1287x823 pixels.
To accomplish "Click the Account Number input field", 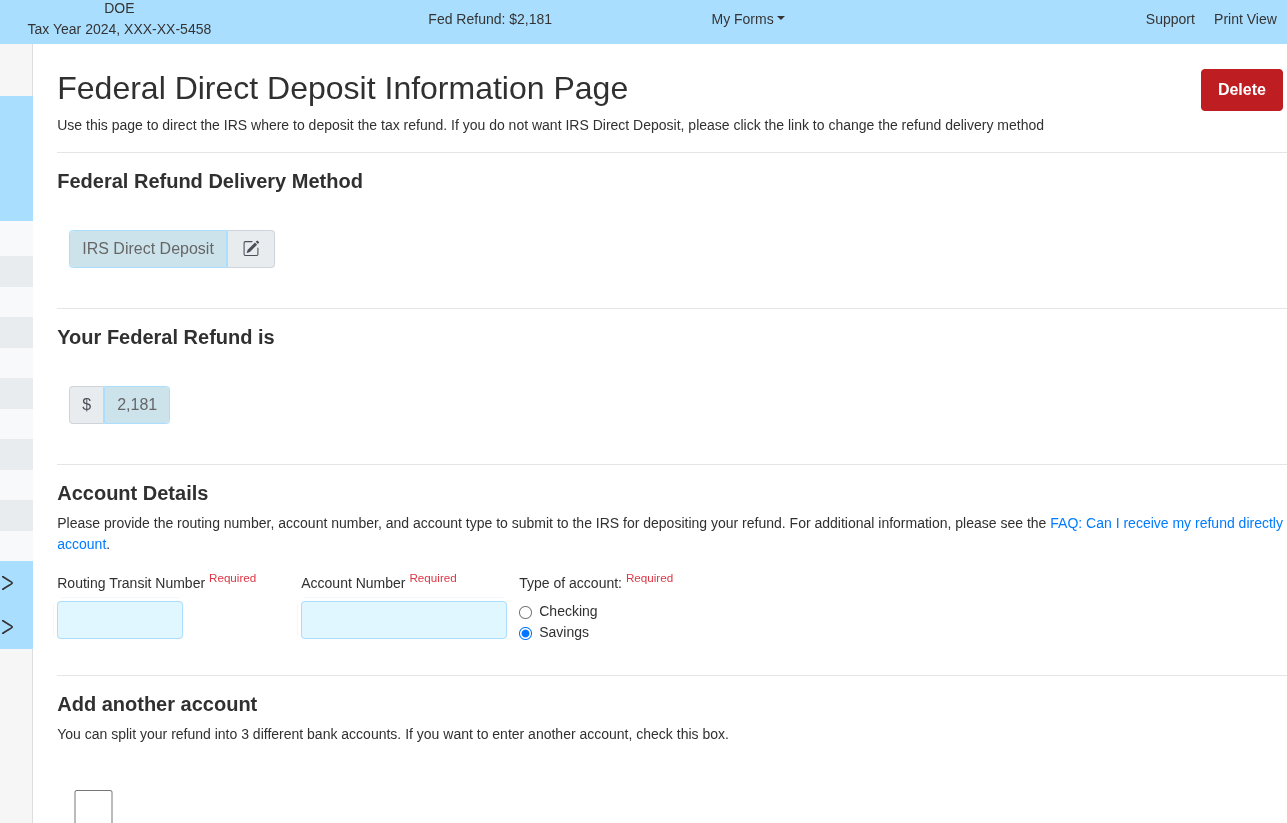I will [404, 620].
